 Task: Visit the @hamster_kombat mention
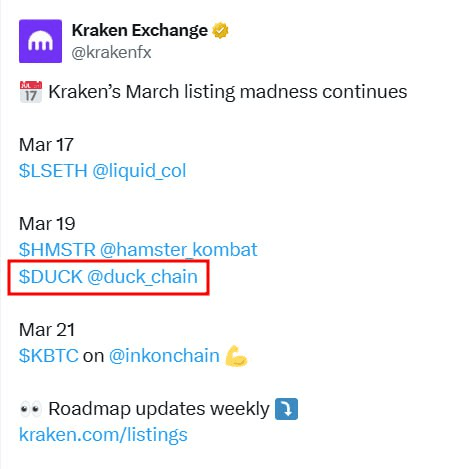179,250
